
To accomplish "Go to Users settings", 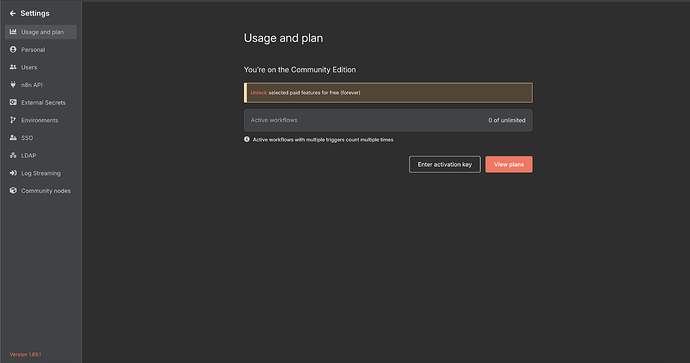I will [x=40, y=67].
